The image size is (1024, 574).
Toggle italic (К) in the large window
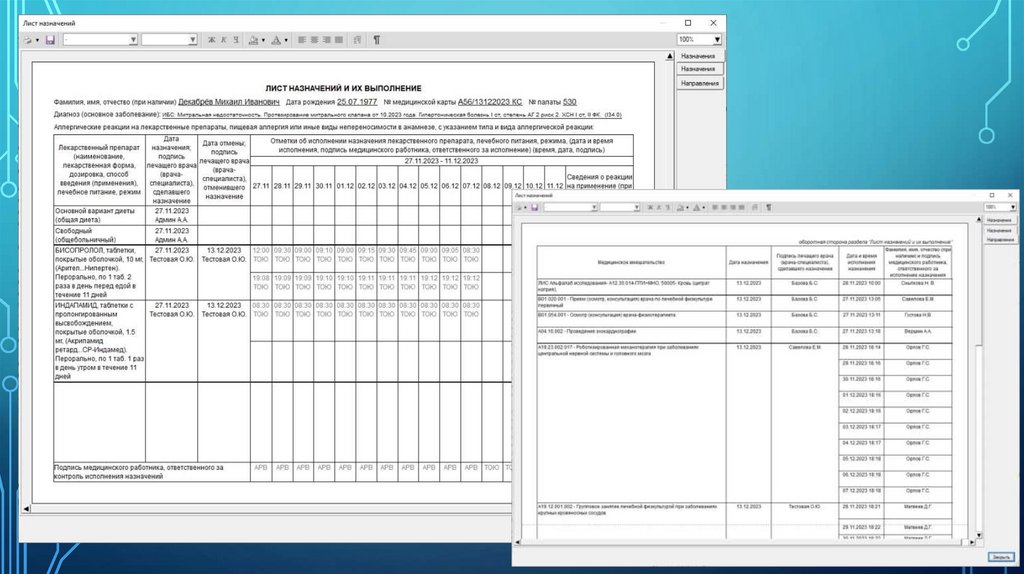tap(223, 40)
